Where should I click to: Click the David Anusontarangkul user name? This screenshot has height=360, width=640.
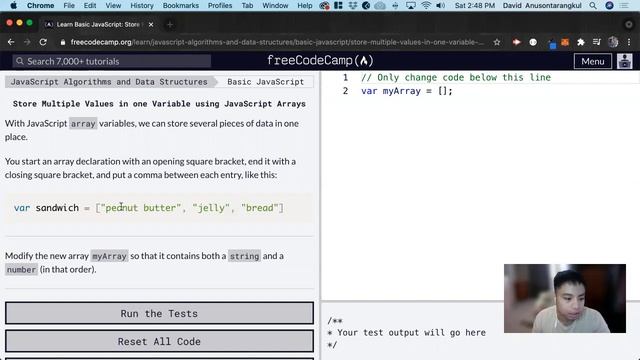[542, 5]
